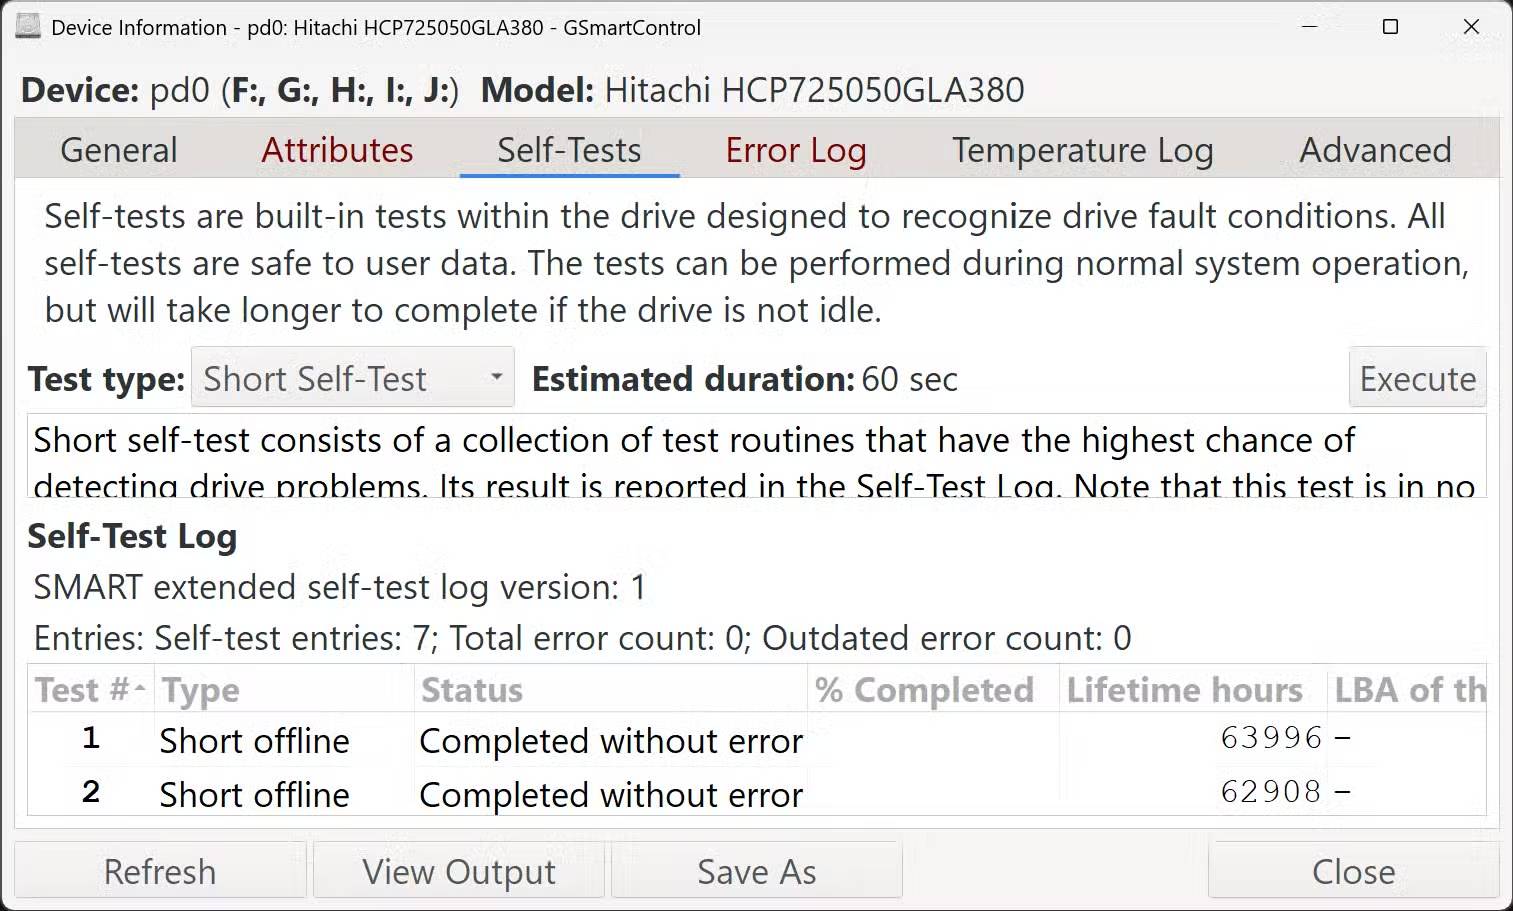1513x911 pixels.
Task: Select the Self-Tests tab
Action: coord(569,150)
